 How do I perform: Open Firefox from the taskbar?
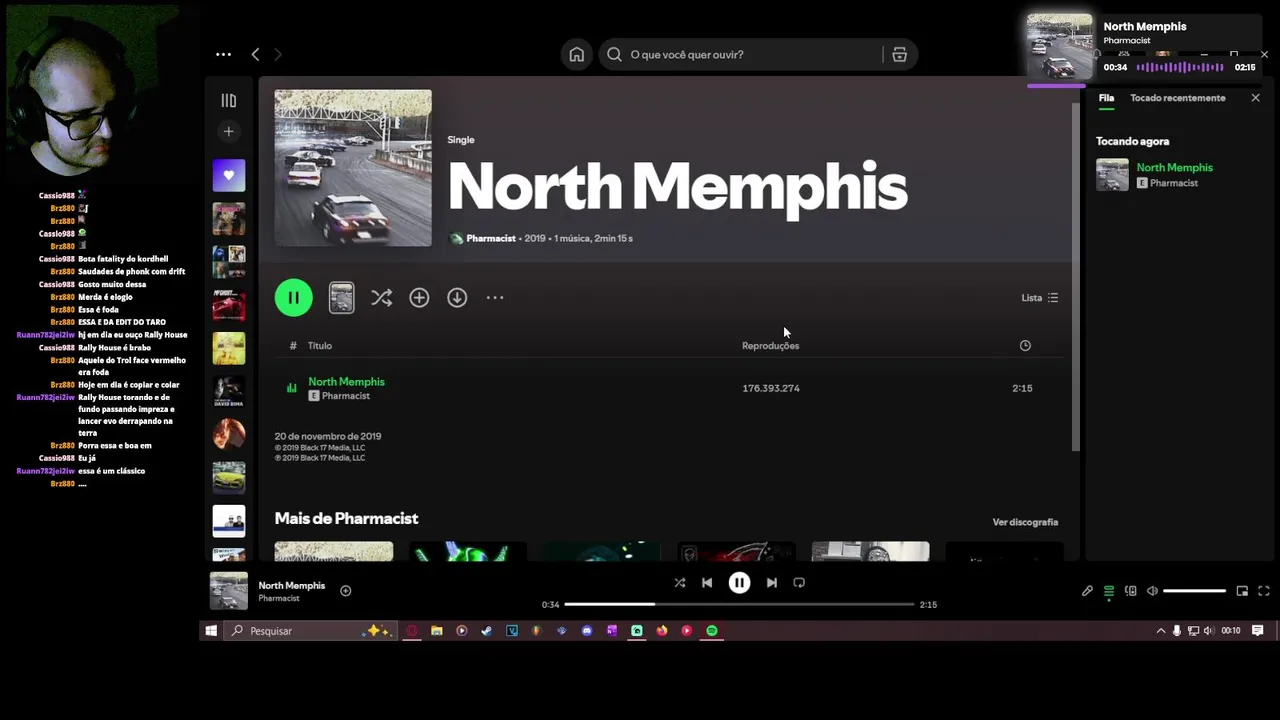coord(662,631)
